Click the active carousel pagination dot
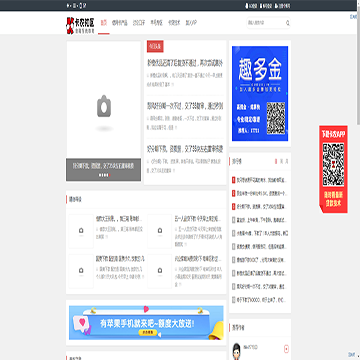Image resolution: width=360 pixels, height=360 pixels. [110, 175]
